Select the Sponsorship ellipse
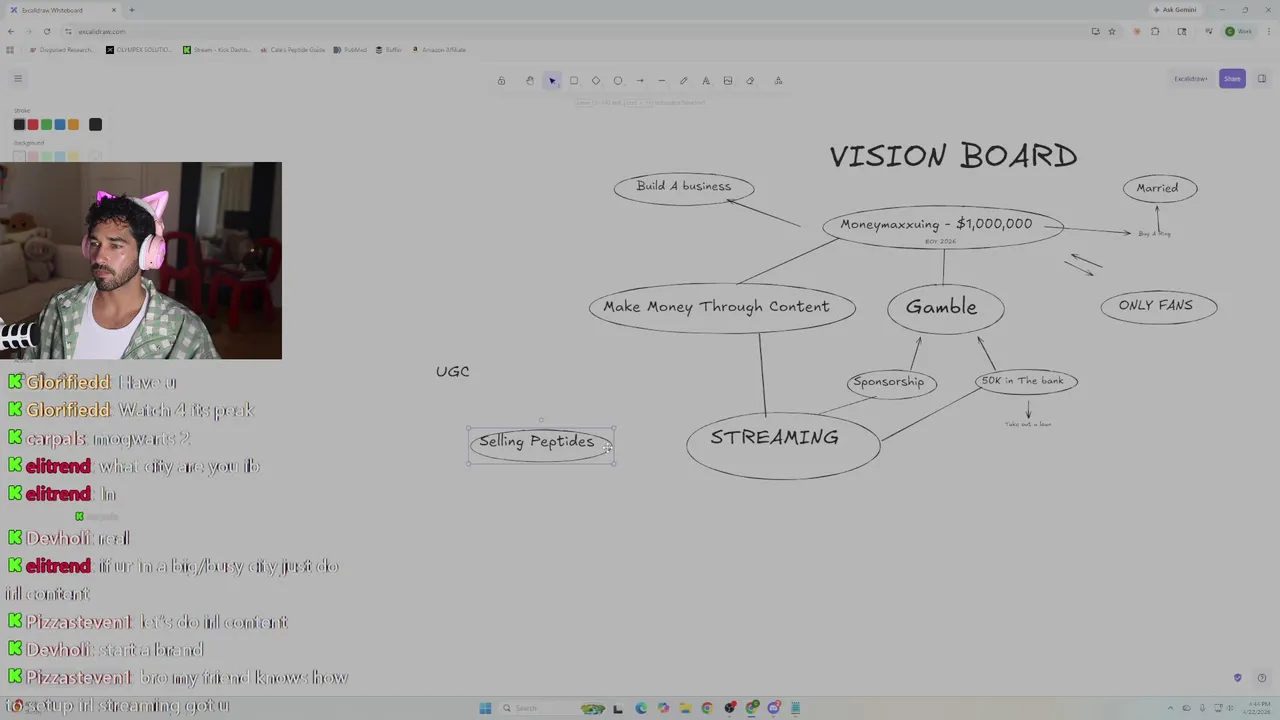This screenshot has width=1280, height=720. [892, 382]
